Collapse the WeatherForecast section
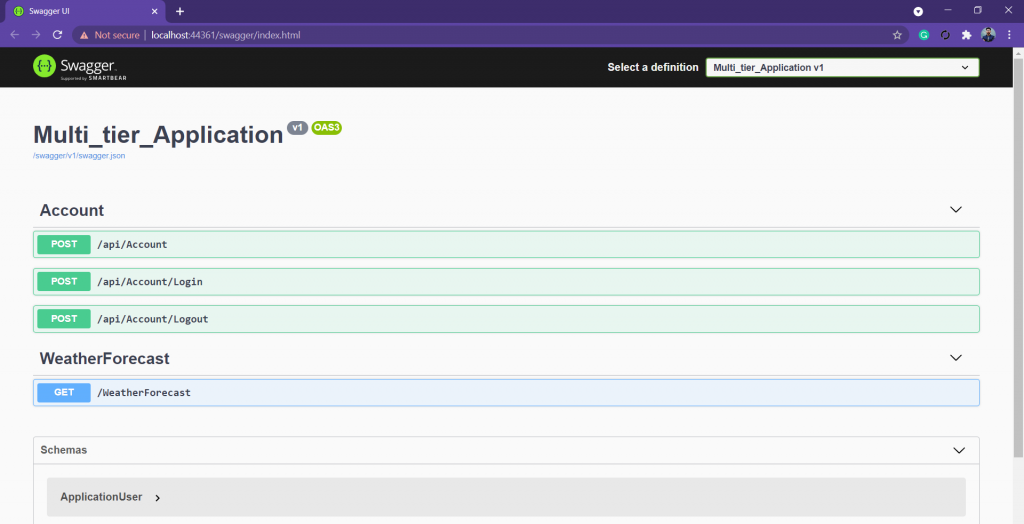1024x524 pixels. [956, 358]
